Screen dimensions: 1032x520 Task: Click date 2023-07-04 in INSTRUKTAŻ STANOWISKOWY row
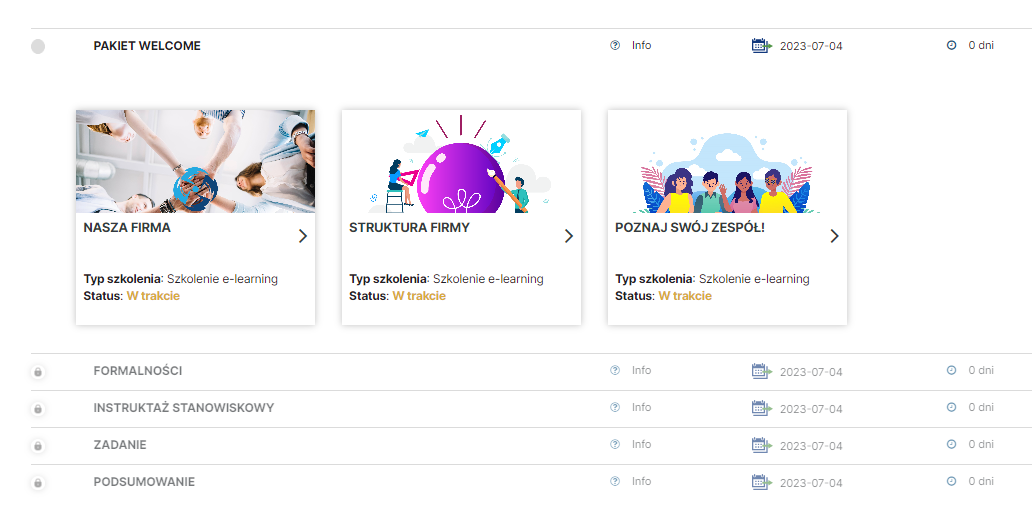tap(811, 409)
